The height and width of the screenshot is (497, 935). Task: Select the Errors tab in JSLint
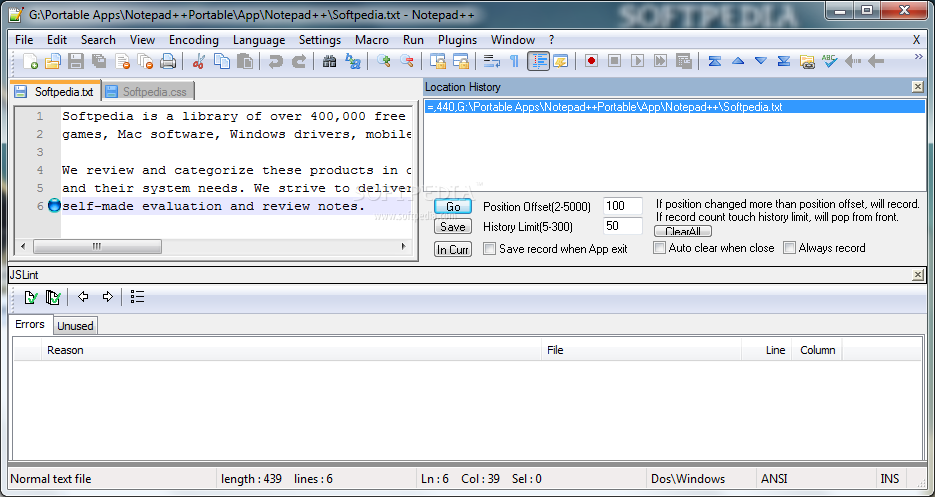coord(30,324)
